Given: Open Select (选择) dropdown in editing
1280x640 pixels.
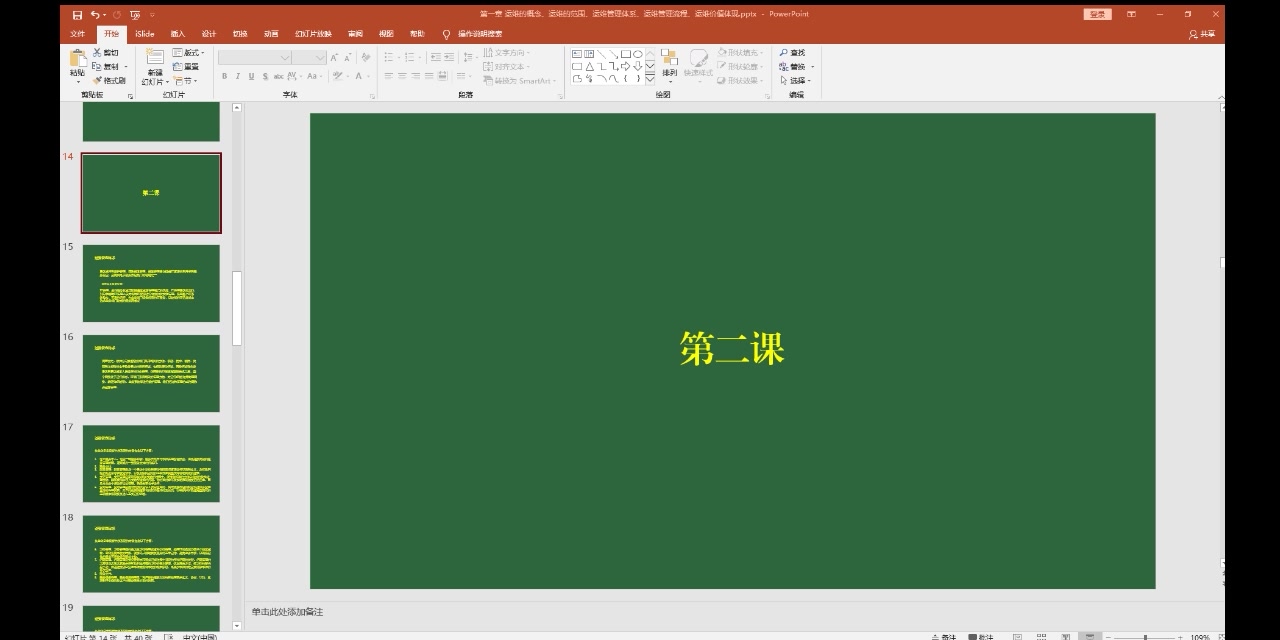Looking at the screenshot, I should point(796,81).
